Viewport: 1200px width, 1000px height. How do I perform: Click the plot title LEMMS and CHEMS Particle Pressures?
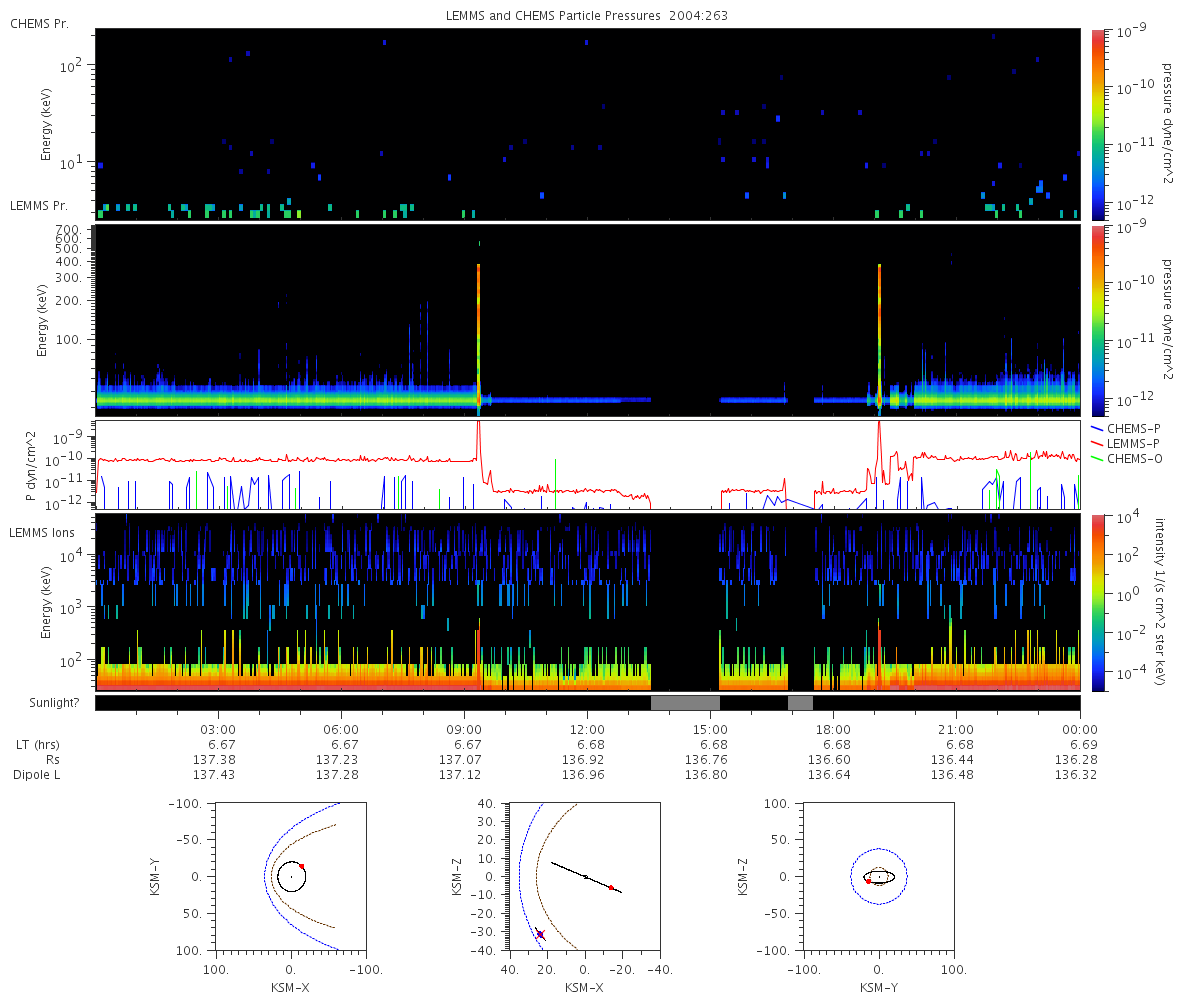tap(554, 16)
